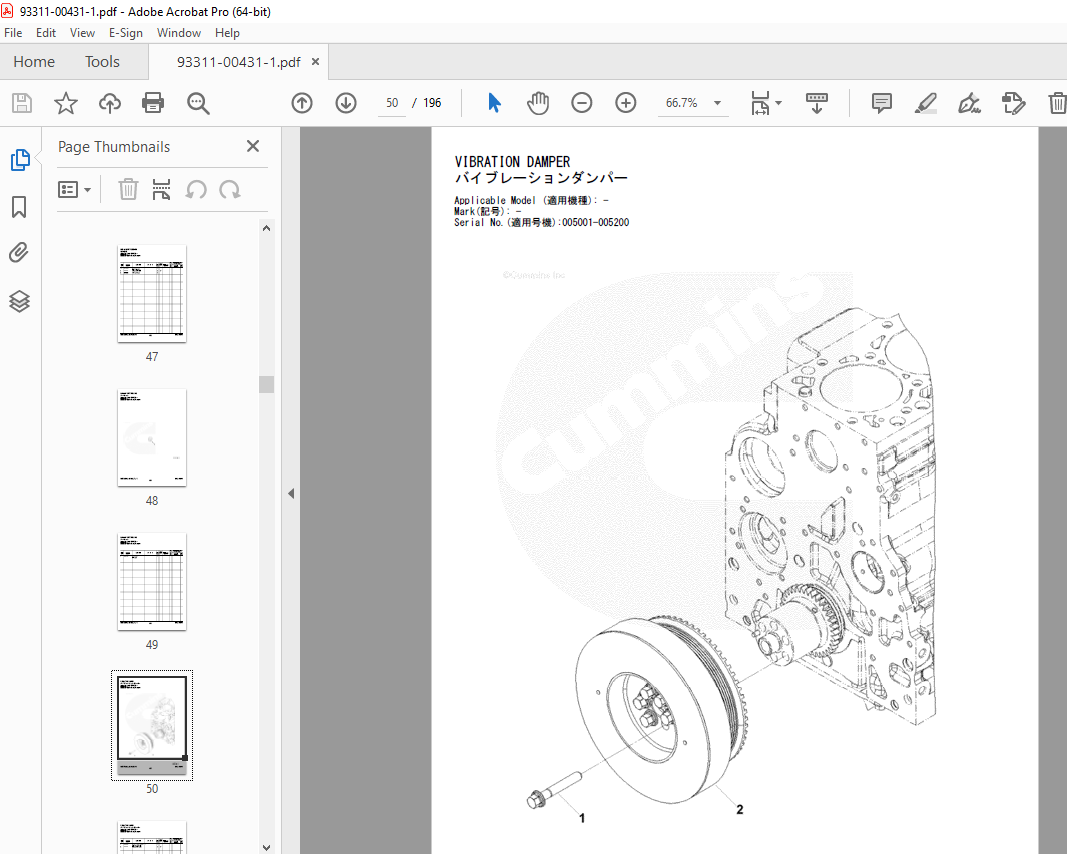
Task: Click the trash delete icon in toolbar
Action: point(1057,103)
